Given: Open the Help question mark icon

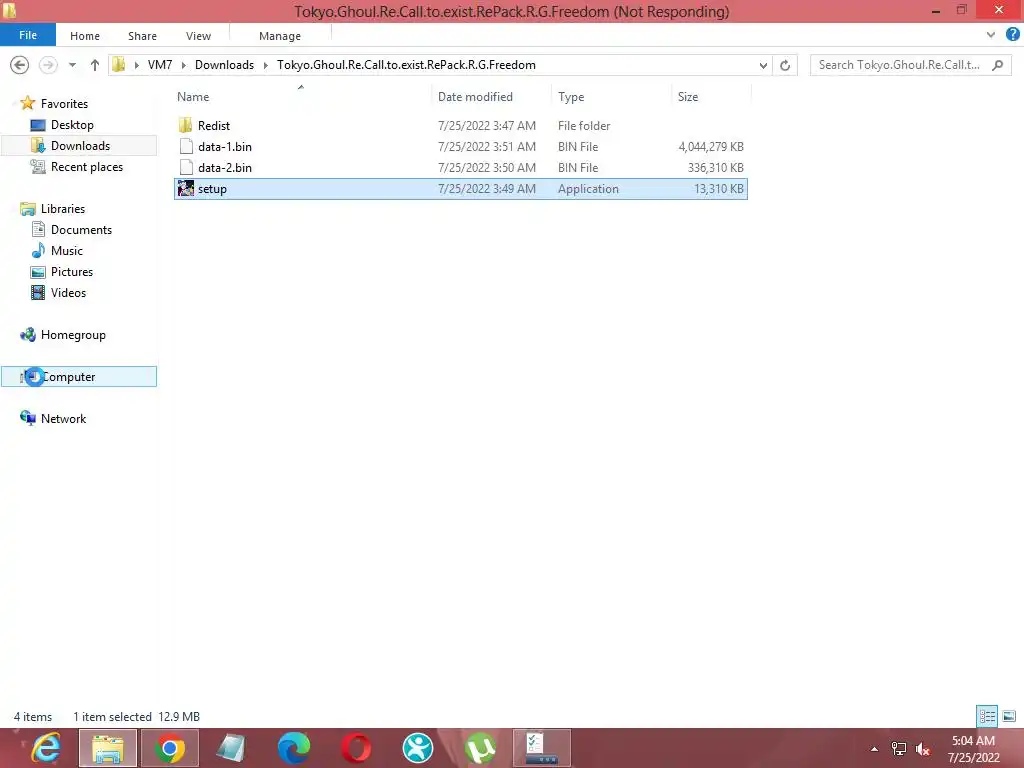Looking at the screenshot, I should pyautogui.click(x=1013, y=35).
